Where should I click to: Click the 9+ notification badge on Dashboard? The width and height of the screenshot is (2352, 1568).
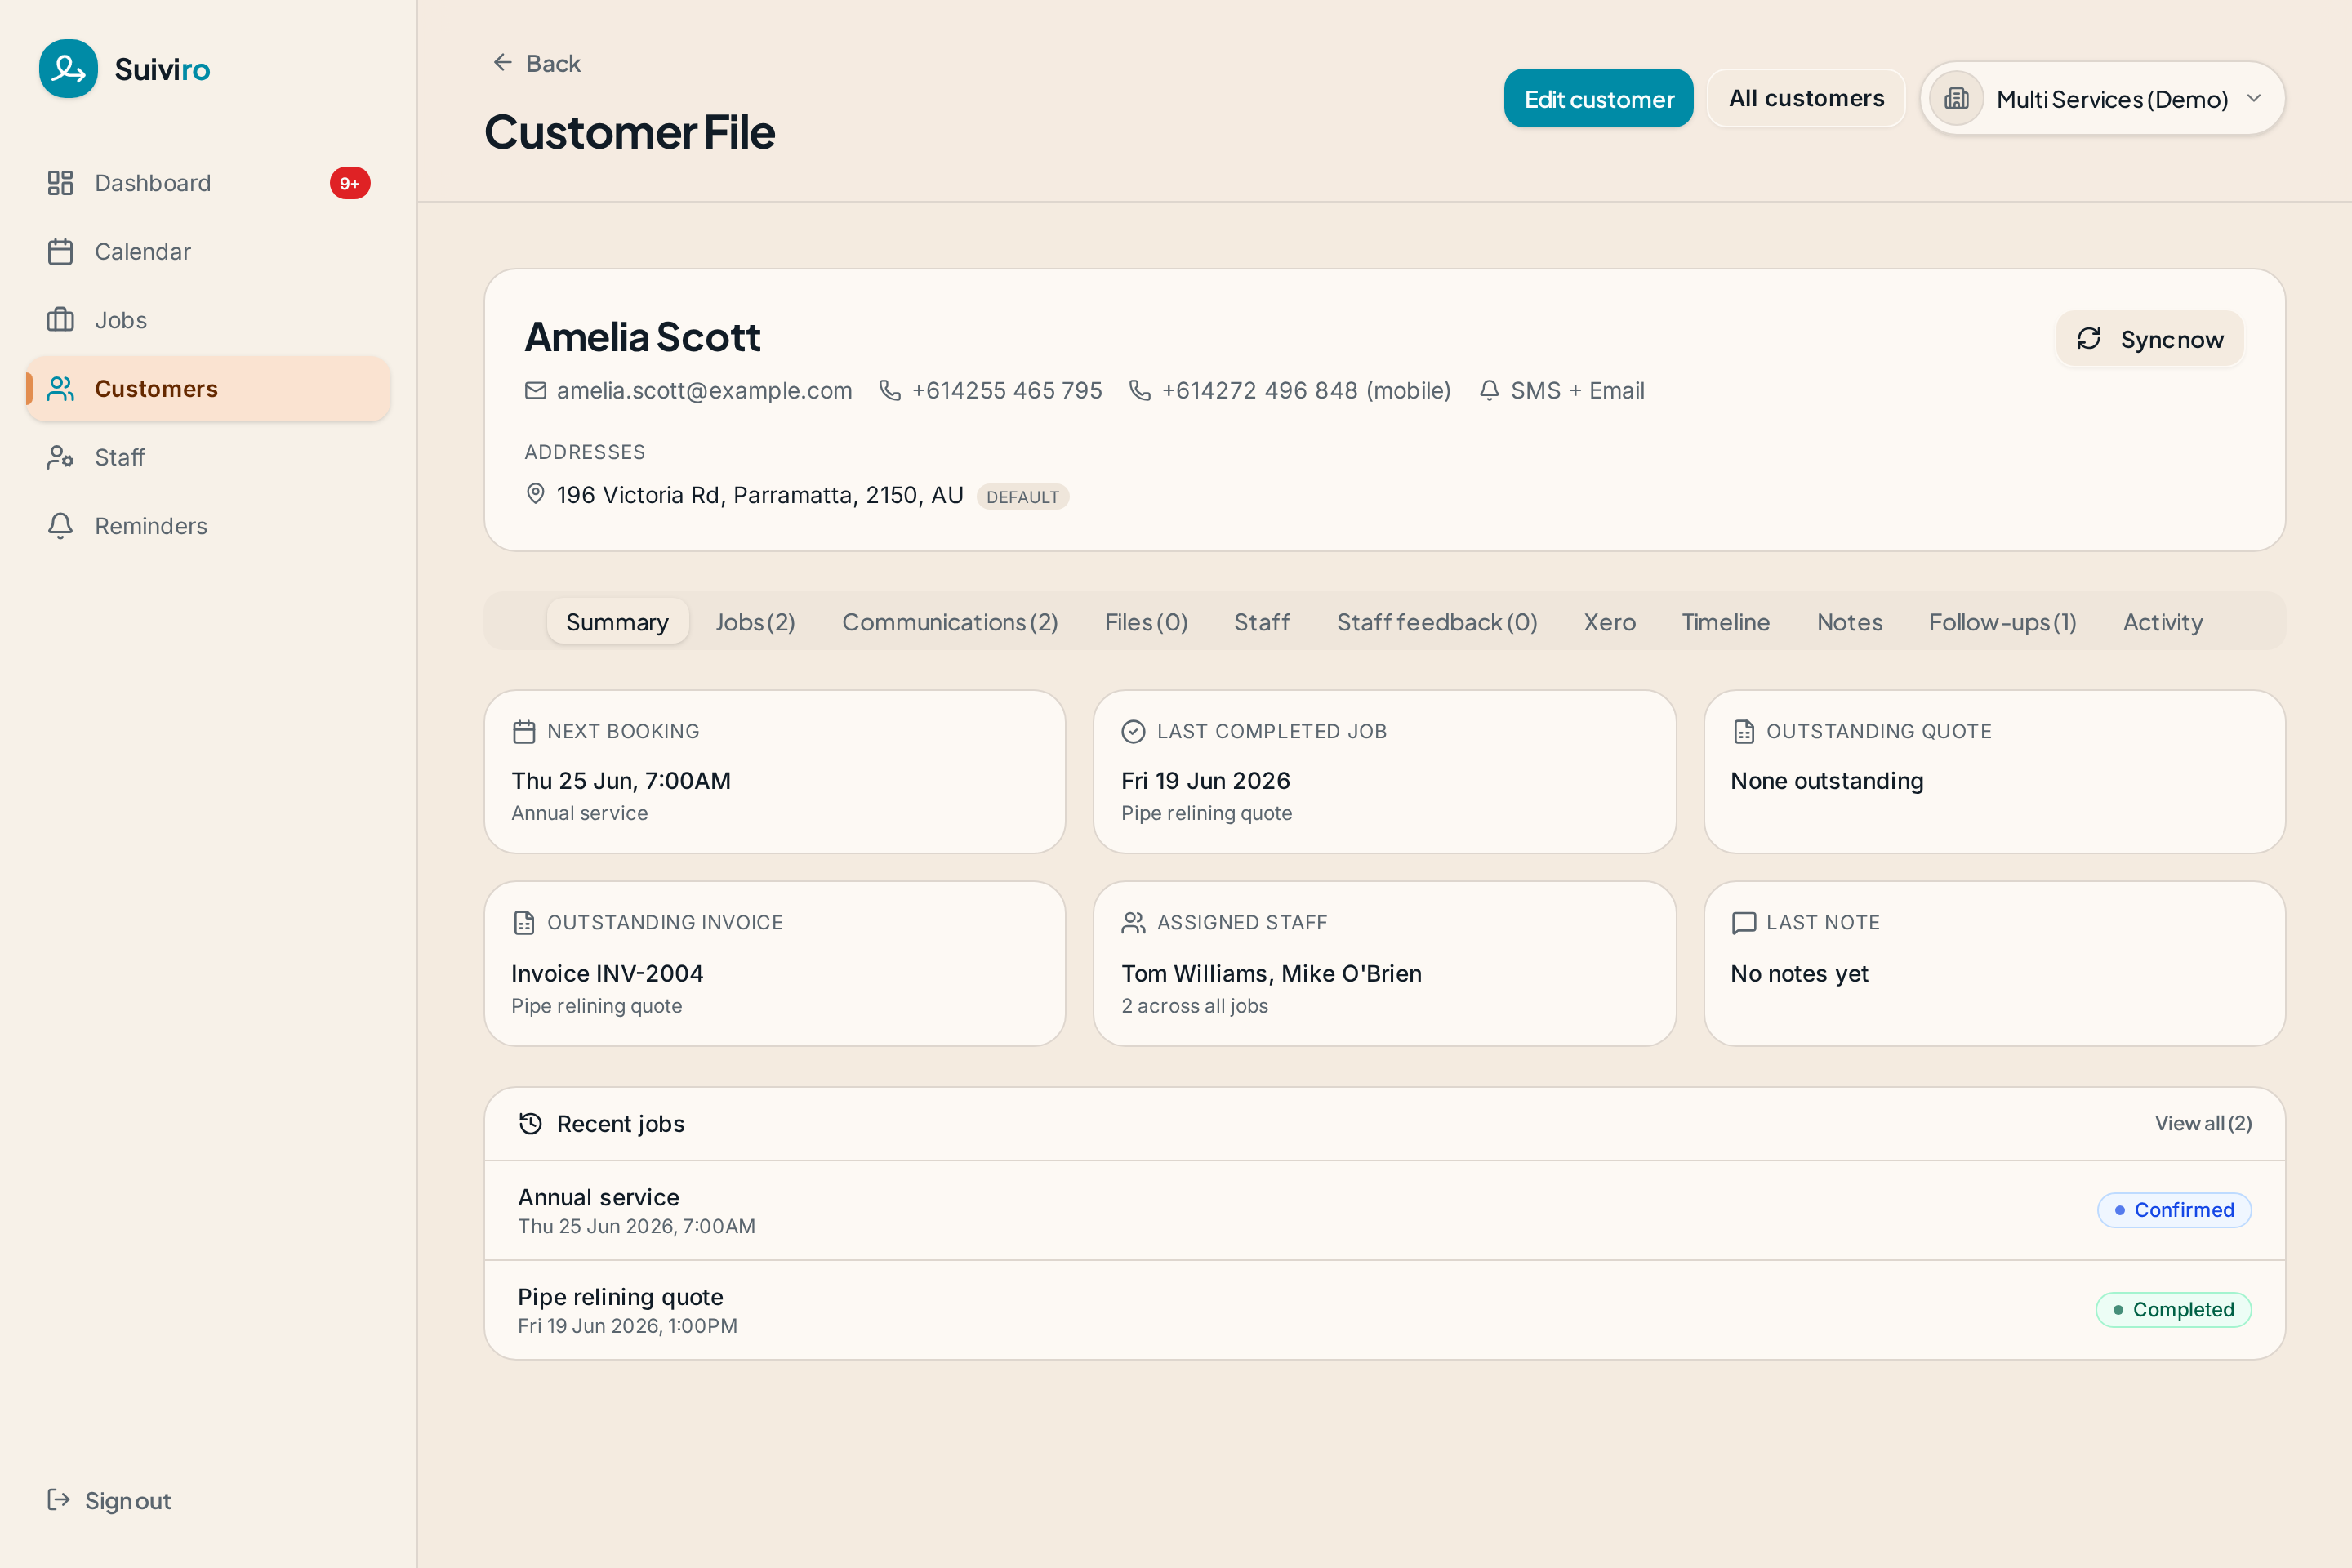[x=350, y=183]
